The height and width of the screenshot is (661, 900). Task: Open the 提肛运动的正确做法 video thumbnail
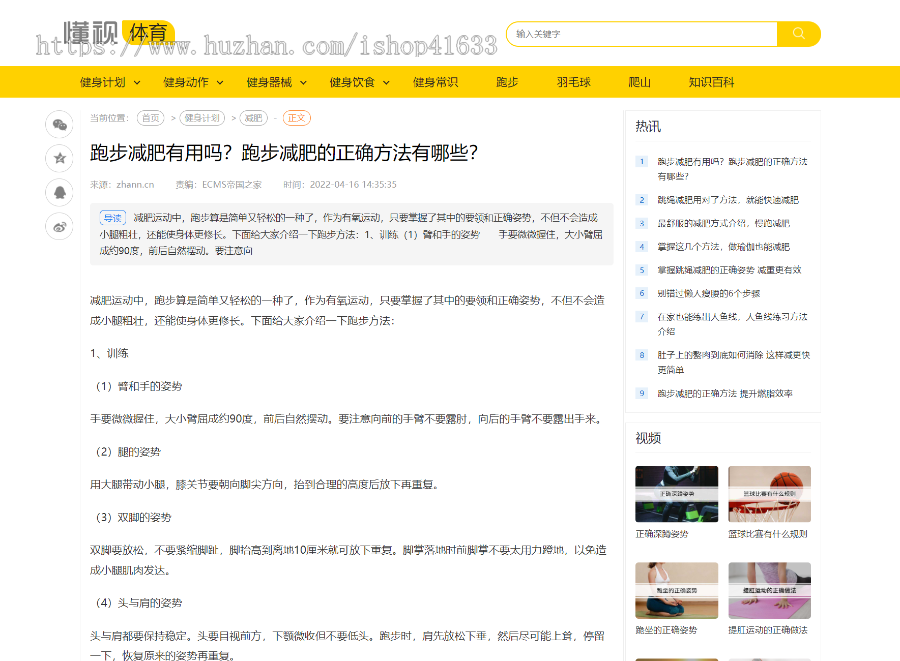pos(770,590)
